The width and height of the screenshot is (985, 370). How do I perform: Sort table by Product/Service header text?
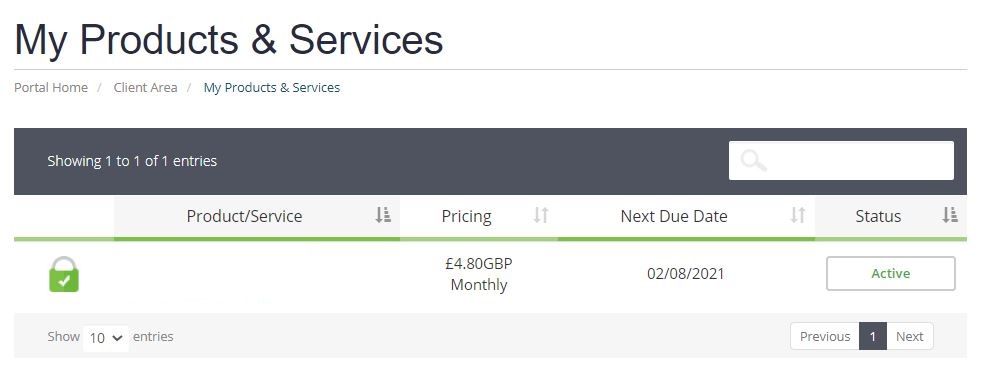coord(244,216)
